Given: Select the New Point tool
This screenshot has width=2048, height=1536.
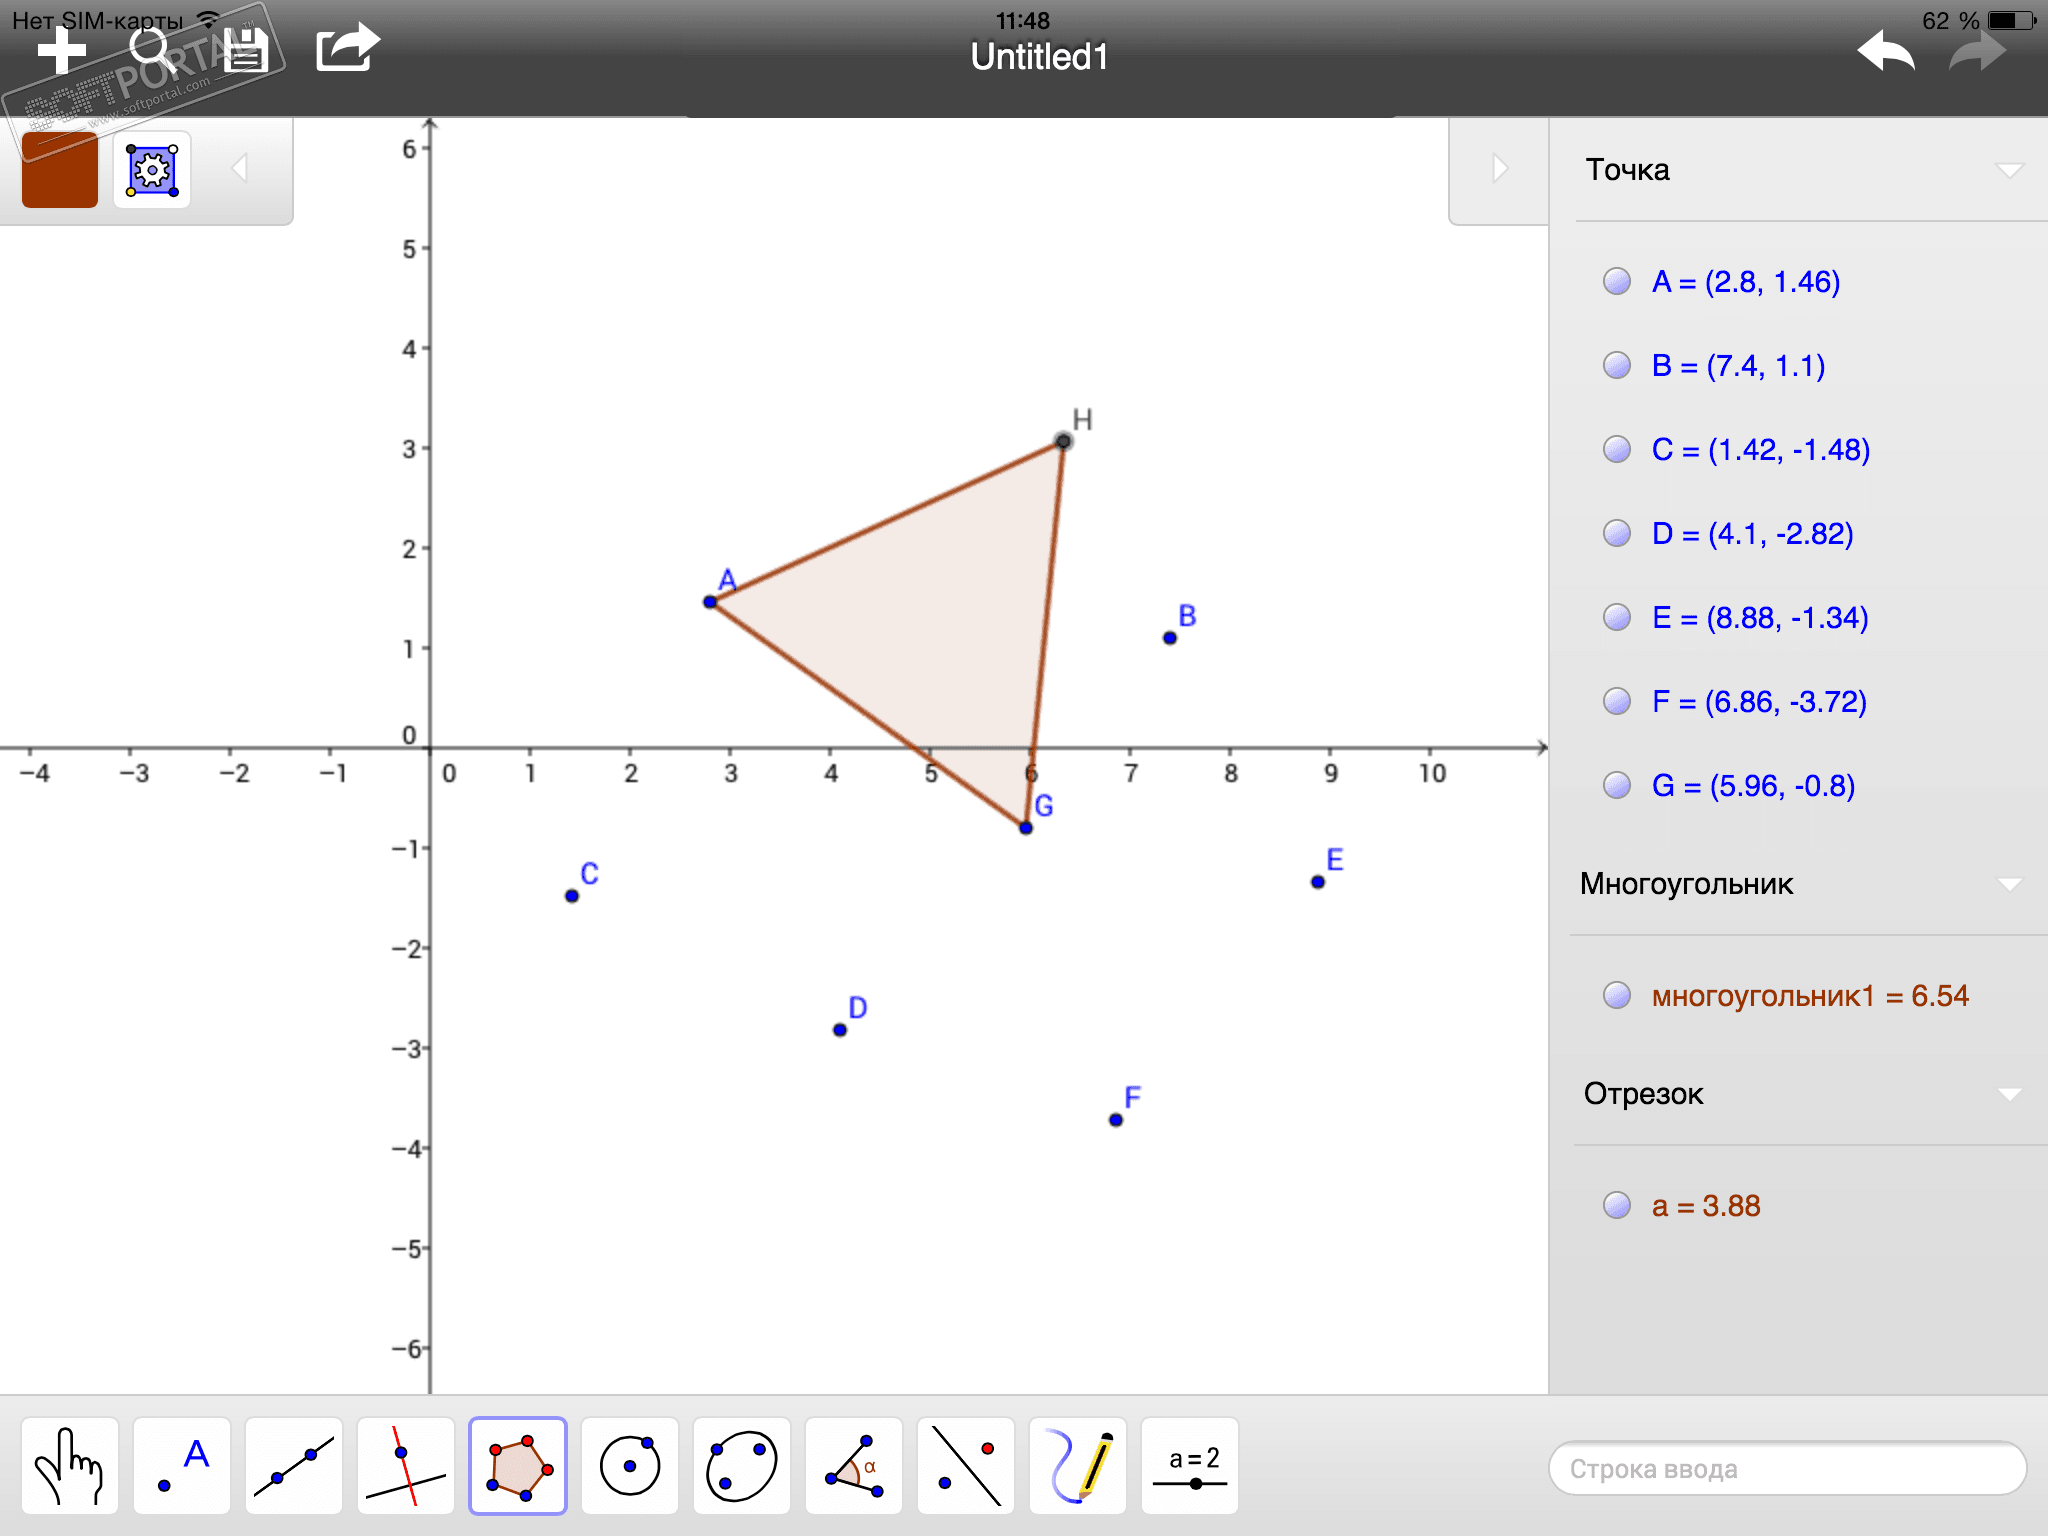Looking at the screenshot, I should (x=182, y=1466).
